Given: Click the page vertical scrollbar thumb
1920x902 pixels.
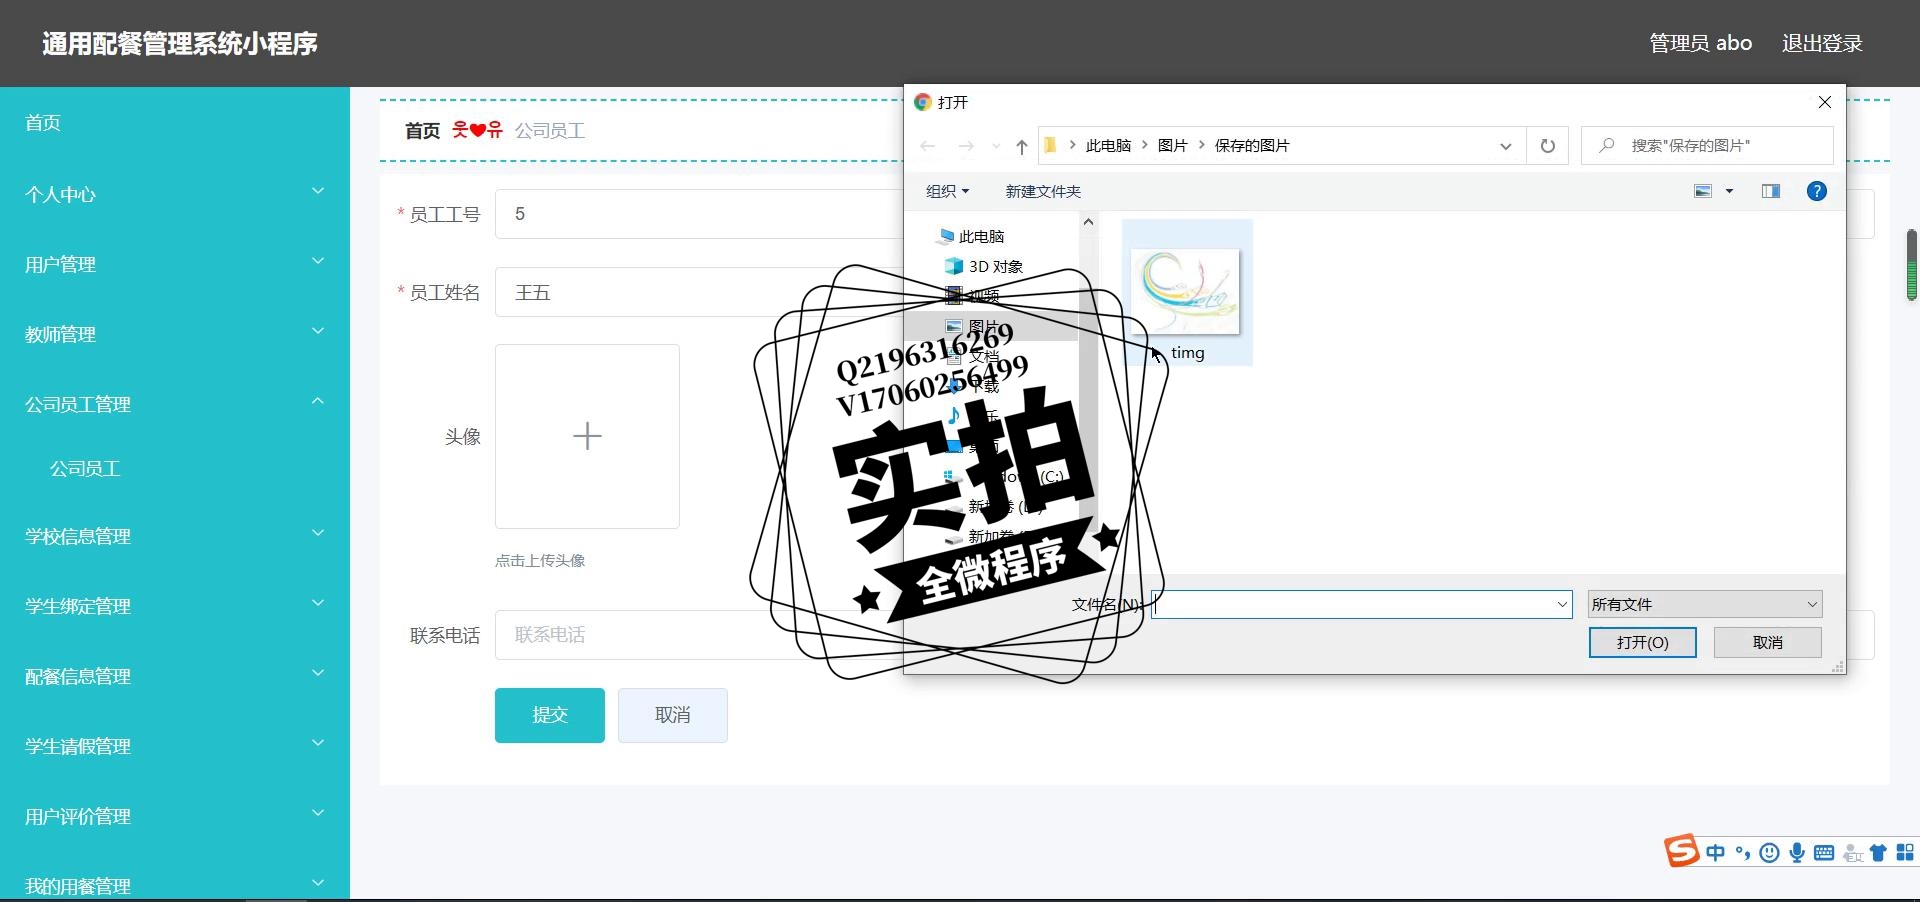Looking at the screenshot, I should click(1912, 265).
